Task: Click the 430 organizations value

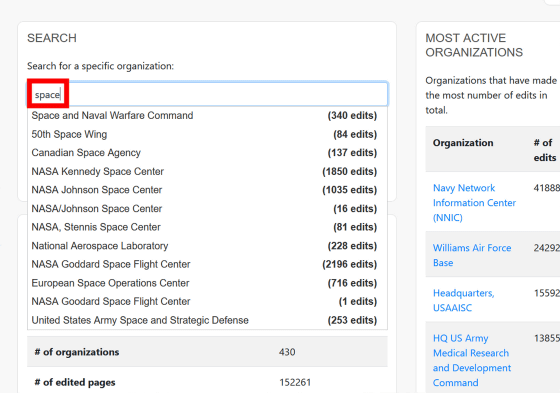Action: point(287,352)
